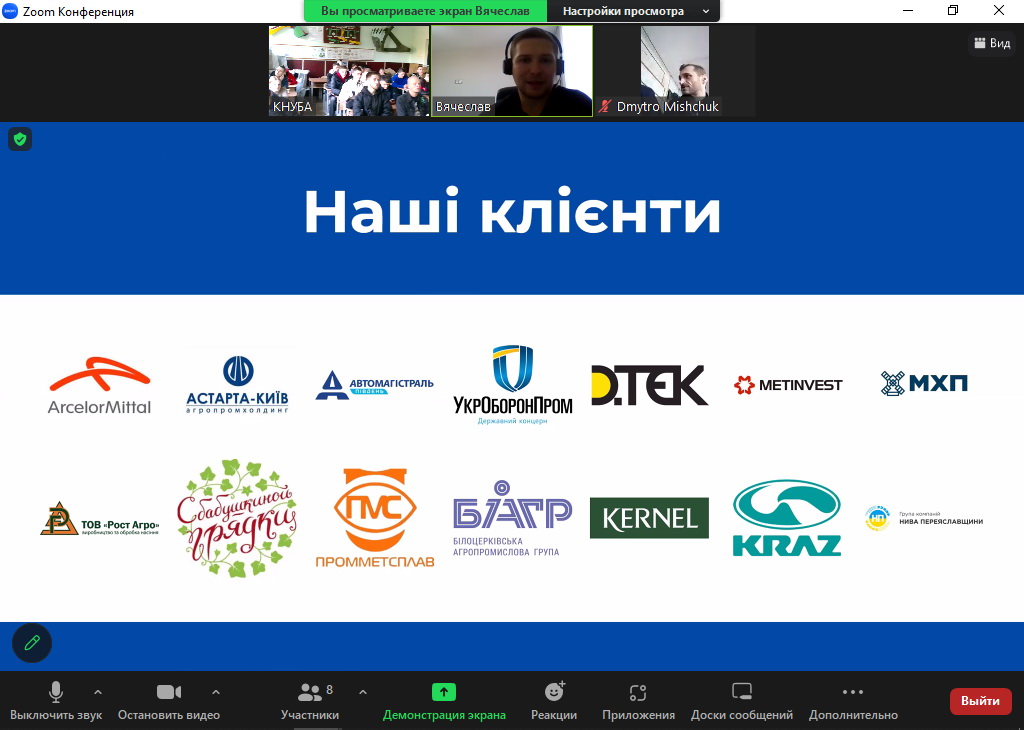The image size is (1024, 730).
Task: Click the ТОВ Рост Агро logo
Action: pos(99,519)
